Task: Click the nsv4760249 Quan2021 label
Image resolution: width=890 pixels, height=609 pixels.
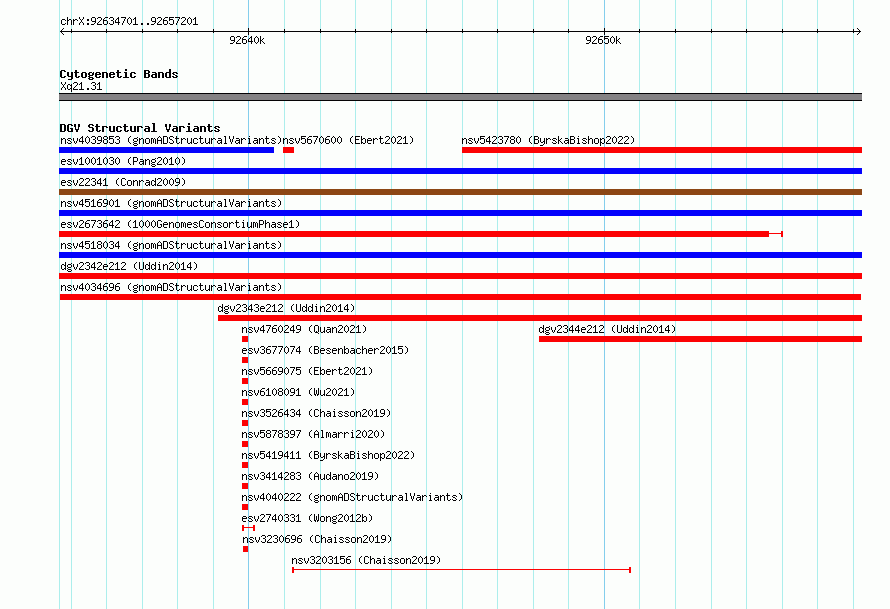Action: tap(304, 329)
